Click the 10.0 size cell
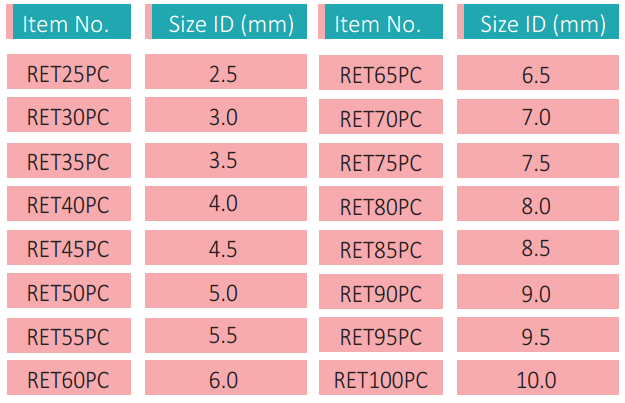 point(536,380)
